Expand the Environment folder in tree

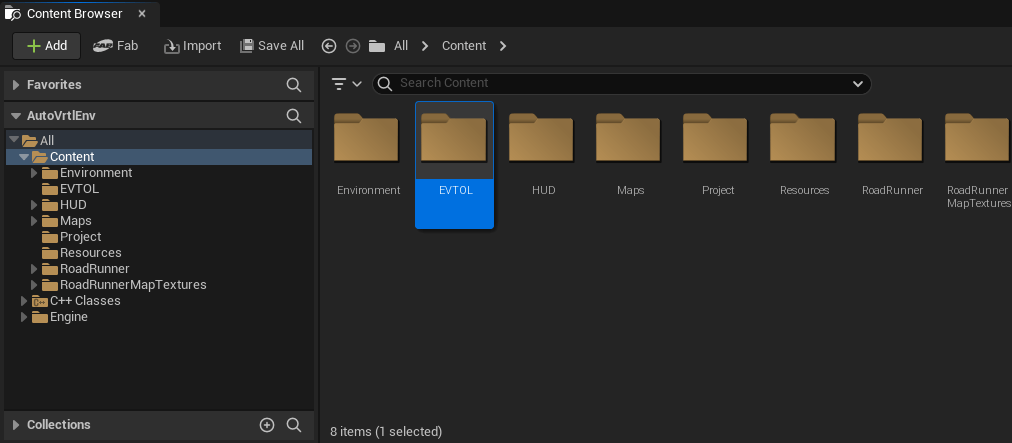tap(34, 173)
